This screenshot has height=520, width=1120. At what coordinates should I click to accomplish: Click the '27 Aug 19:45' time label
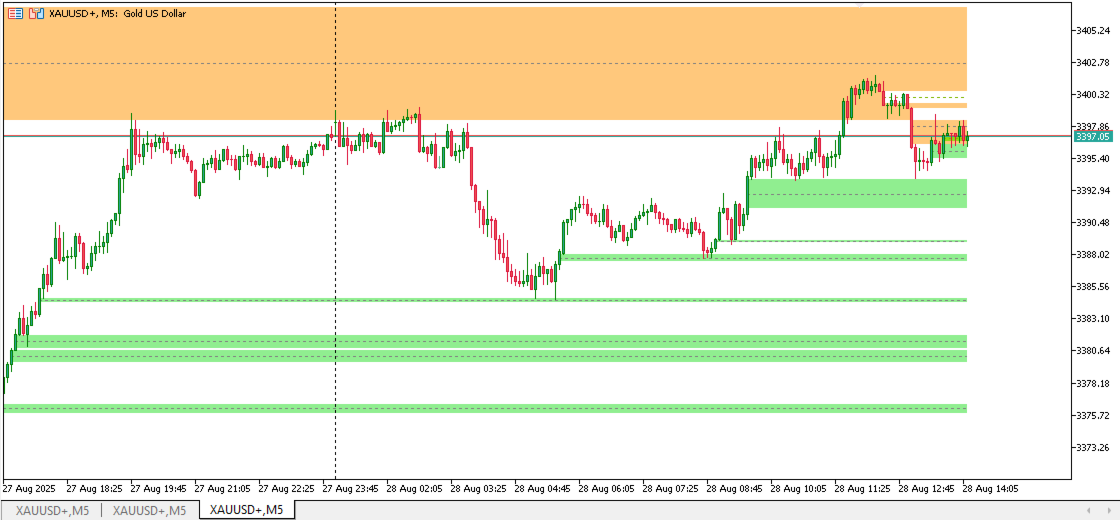click(x=159, y=489)
